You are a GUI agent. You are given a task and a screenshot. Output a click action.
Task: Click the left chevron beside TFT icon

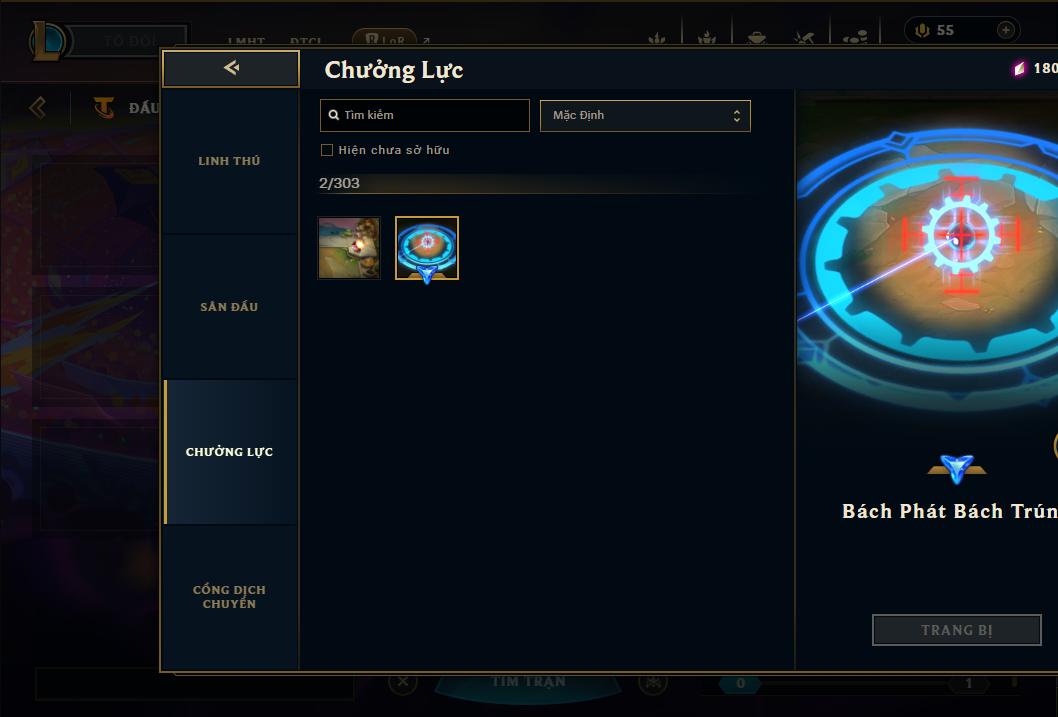click(x=38, y=107)
